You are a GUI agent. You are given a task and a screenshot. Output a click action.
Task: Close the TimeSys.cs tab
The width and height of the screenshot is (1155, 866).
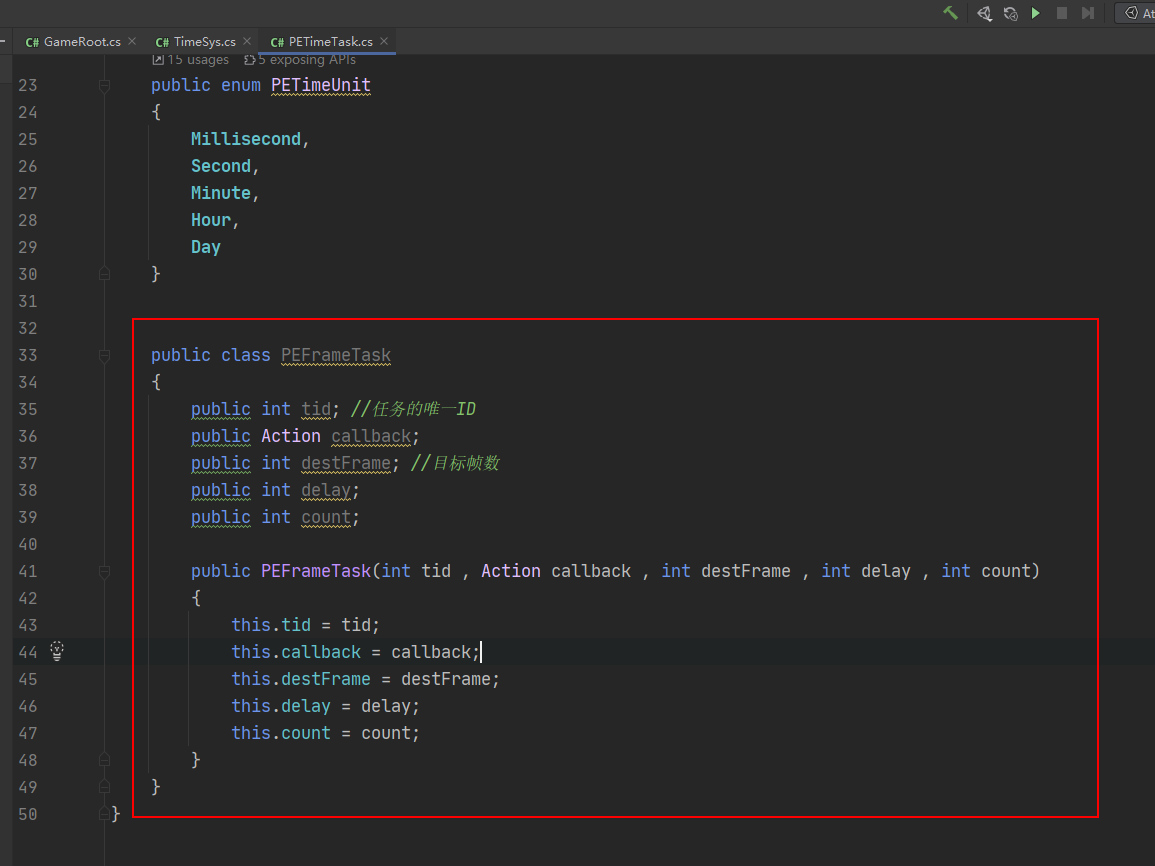(x=247, y=41)
